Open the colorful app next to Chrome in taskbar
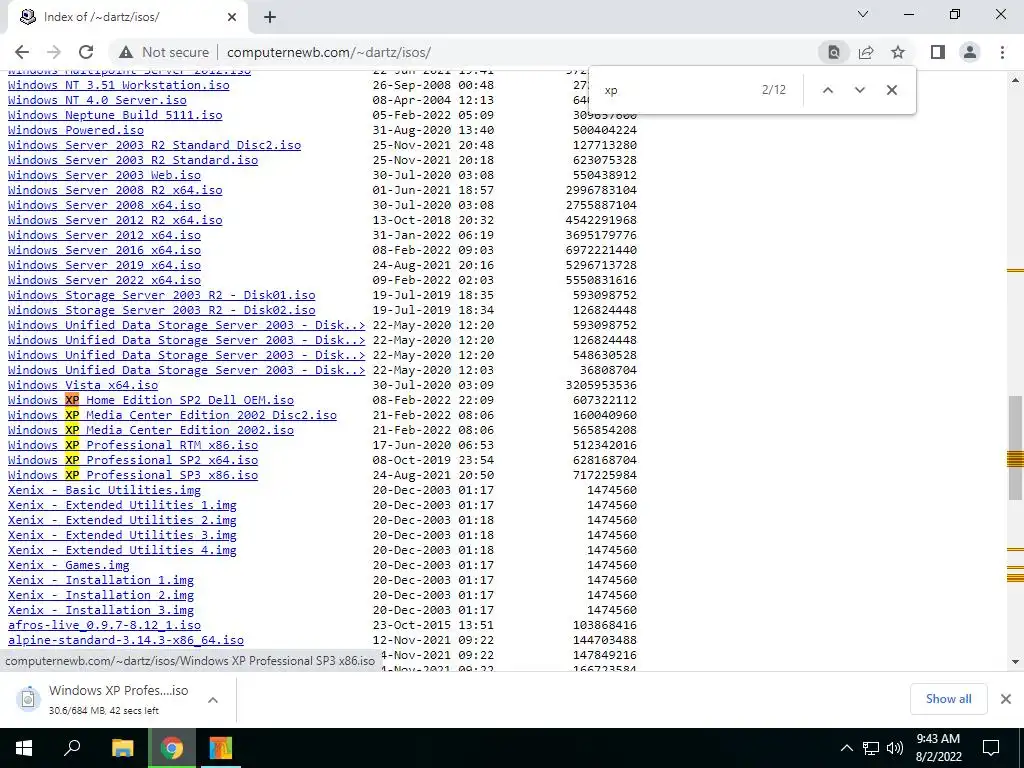1024x768 pixels. 221,748
